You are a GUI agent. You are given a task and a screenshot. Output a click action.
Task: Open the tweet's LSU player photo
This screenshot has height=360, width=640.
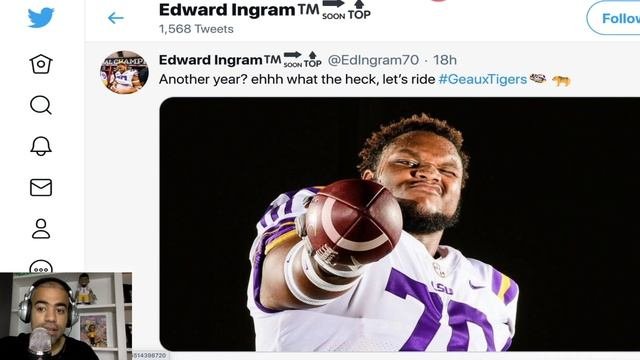(x=400, y=224)
